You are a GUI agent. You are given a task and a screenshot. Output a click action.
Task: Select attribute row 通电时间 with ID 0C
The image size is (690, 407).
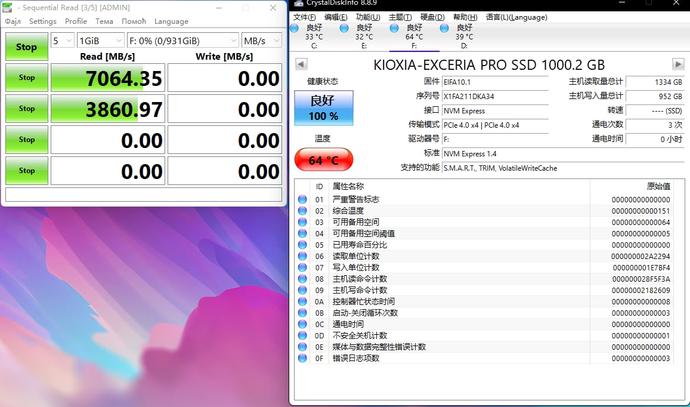coord(484,324)
